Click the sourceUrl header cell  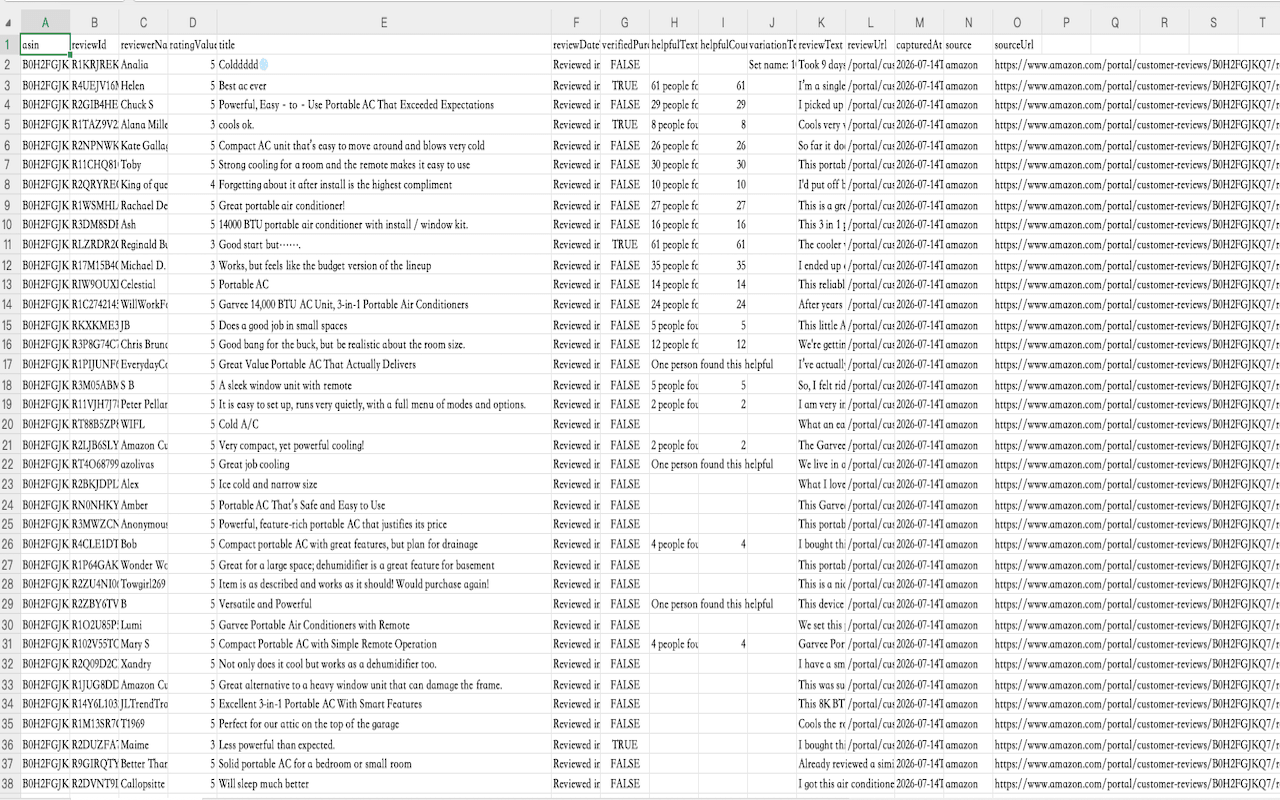(1017, 45)
